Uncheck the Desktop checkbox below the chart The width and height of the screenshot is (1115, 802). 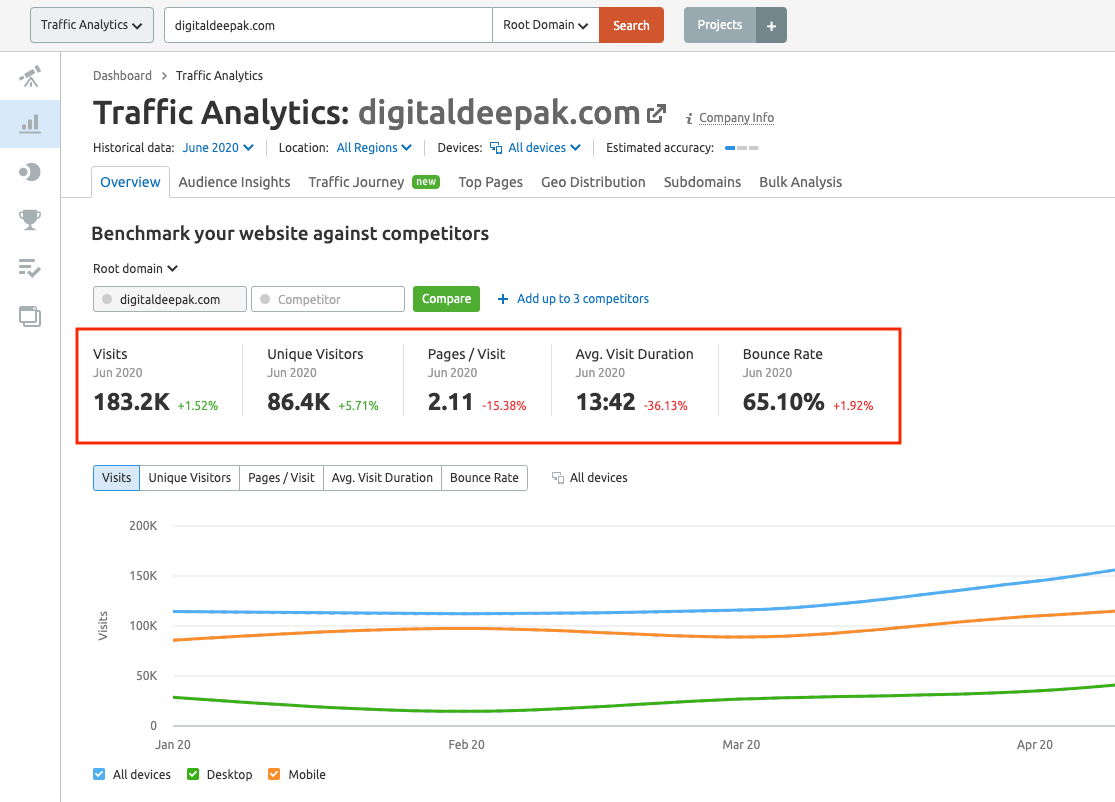[x=192, y=774]
